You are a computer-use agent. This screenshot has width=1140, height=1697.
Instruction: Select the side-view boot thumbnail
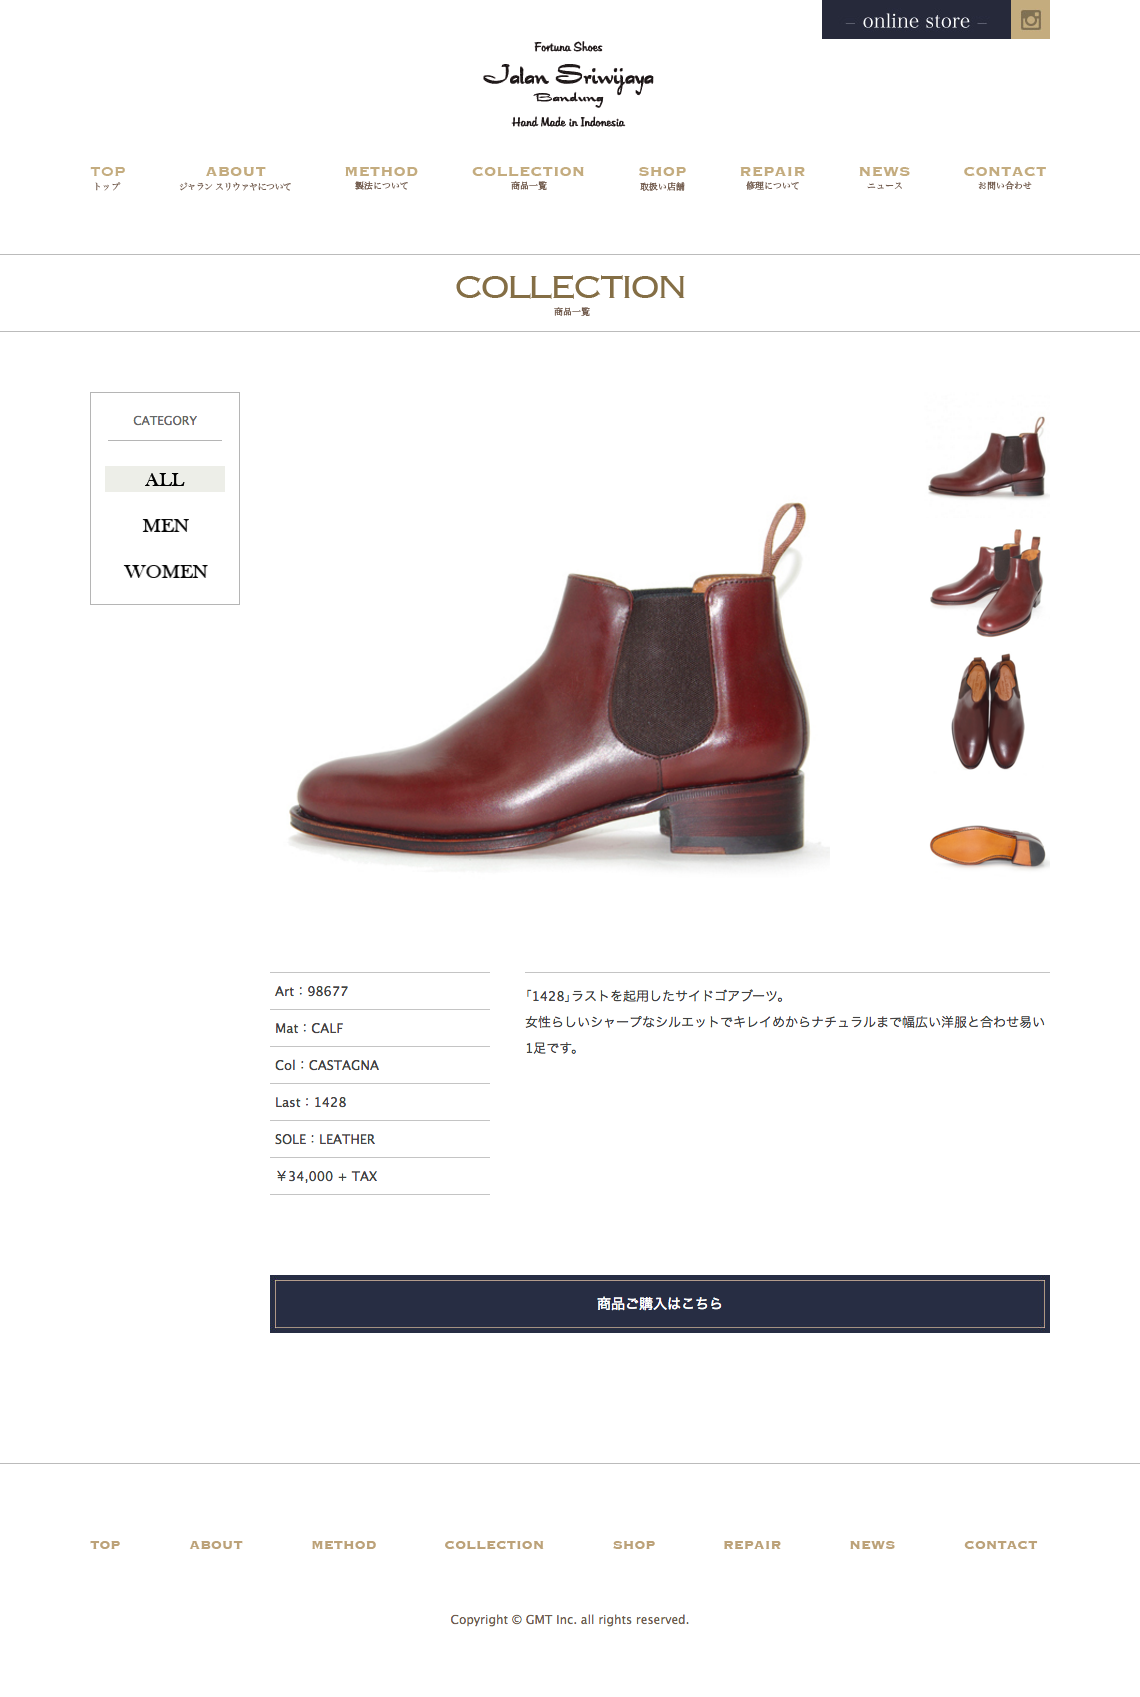pos(988,455)
